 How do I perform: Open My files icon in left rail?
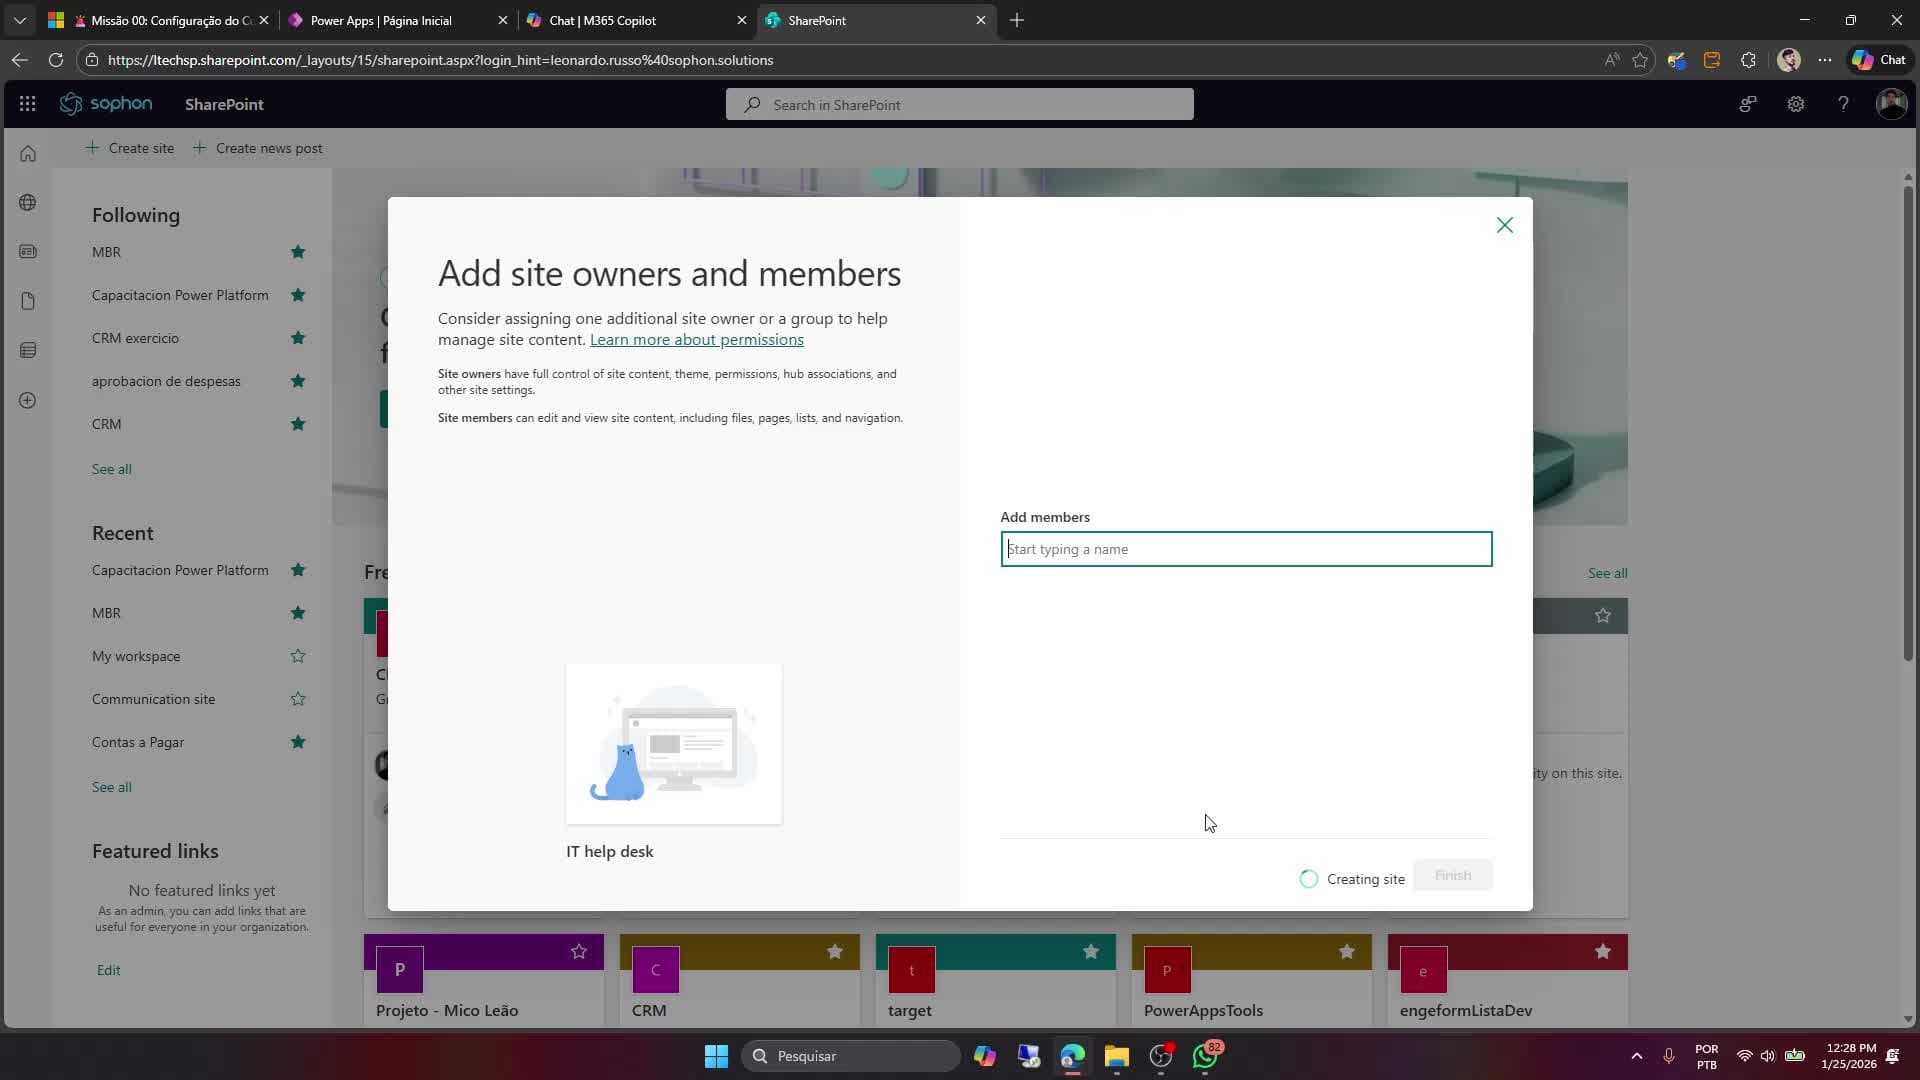[x=28, y=301]
